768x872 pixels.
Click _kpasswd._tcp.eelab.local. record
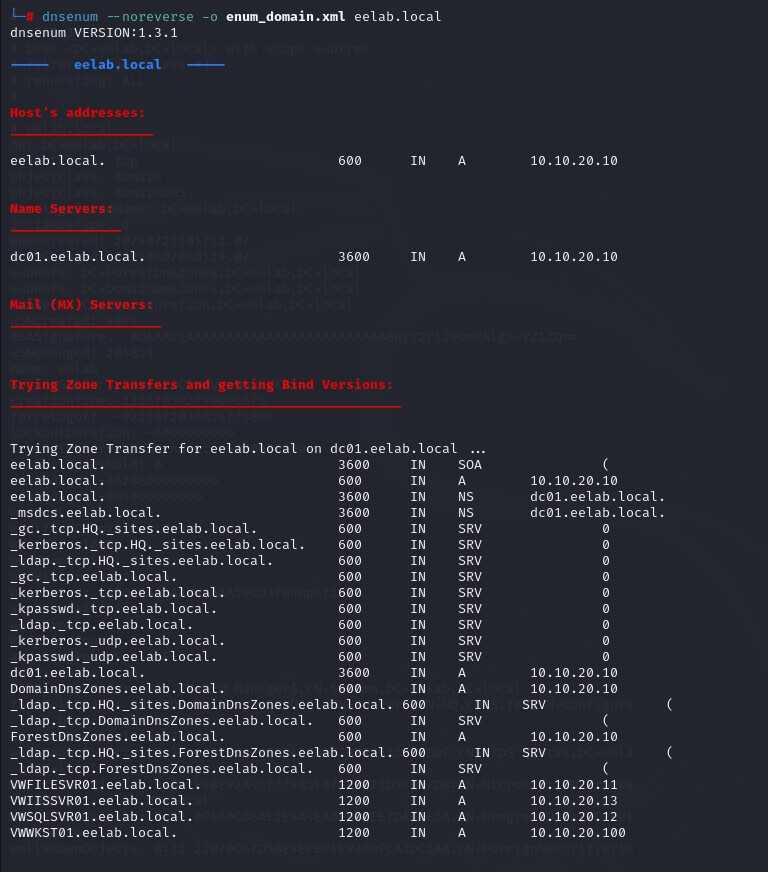(113, 609)
